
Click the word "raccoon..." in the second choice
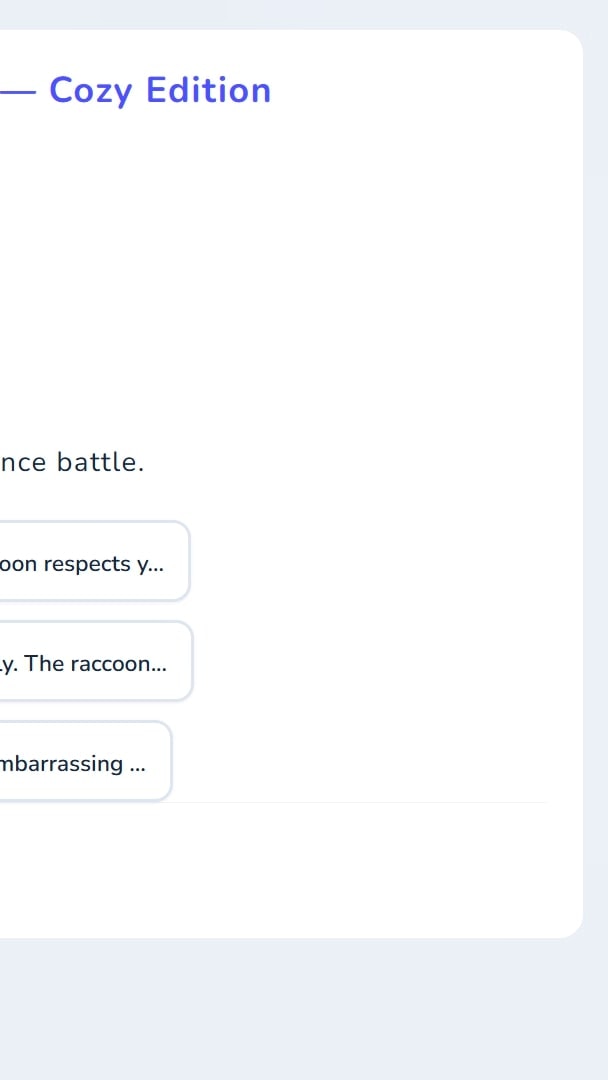click(x=119, y=663)
